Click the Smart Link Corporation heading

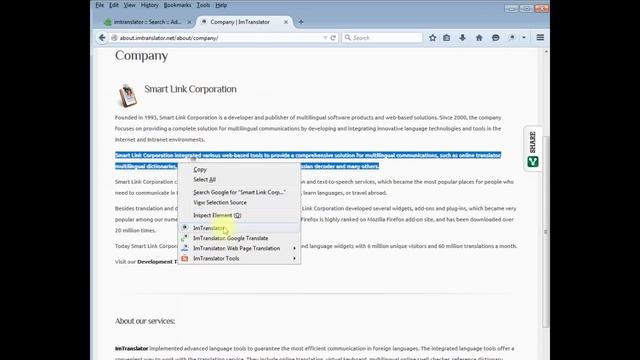pyautogui.click(x=190, y=89)
